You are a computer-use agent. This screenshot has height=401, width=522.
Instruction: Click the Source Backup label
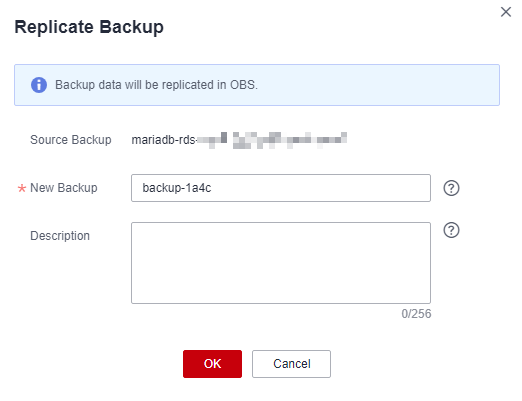coord(71,140)
